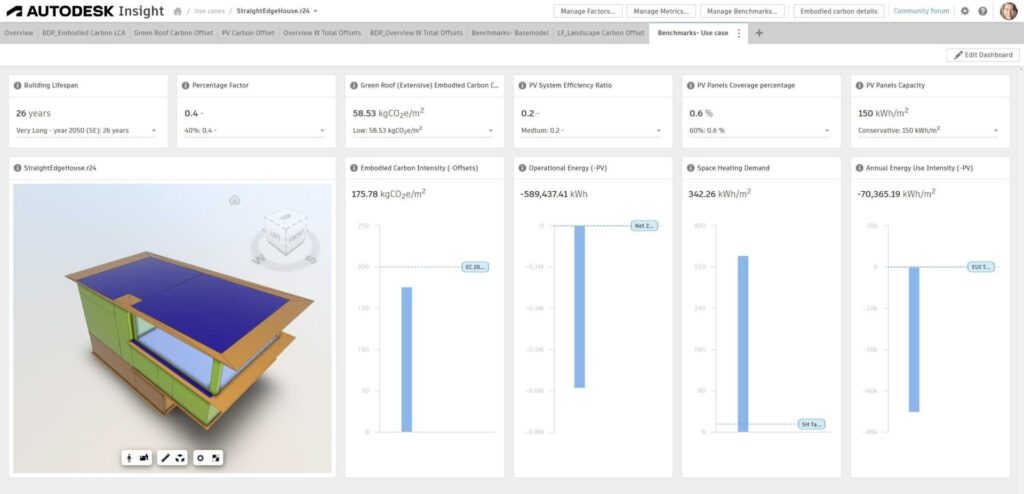Click the Manage Factors... button
Screen dimensions: 1024x494
click(588, 11)
